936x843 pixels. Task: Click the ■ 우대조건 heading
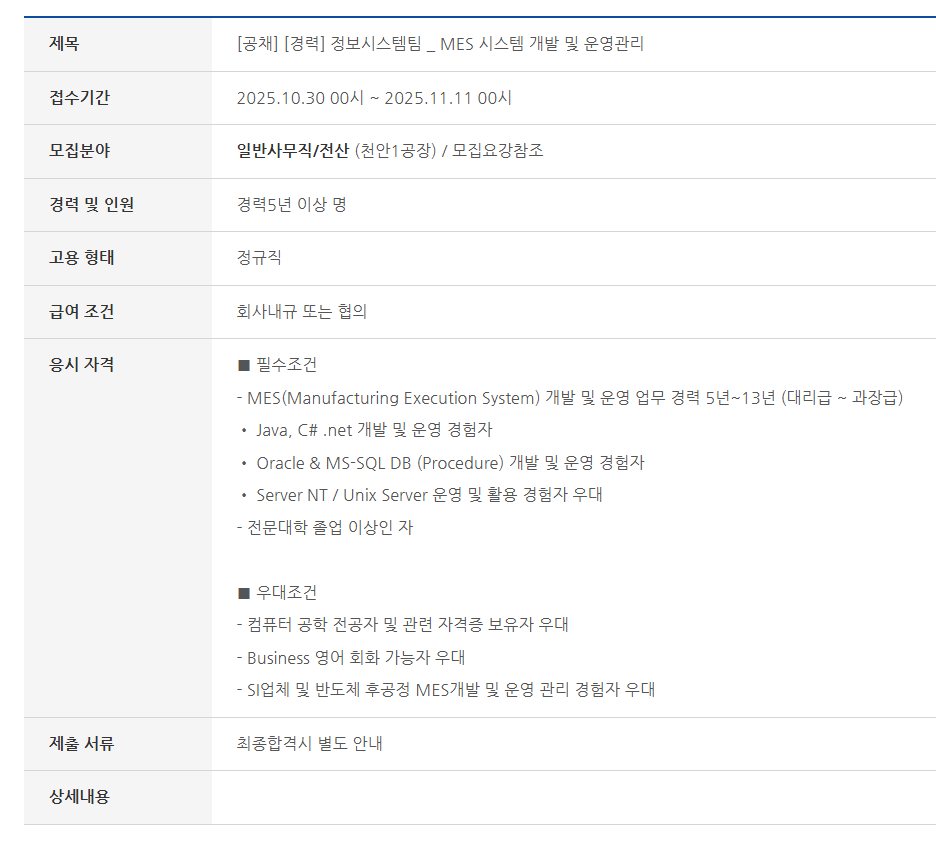[x=277, y=592]
